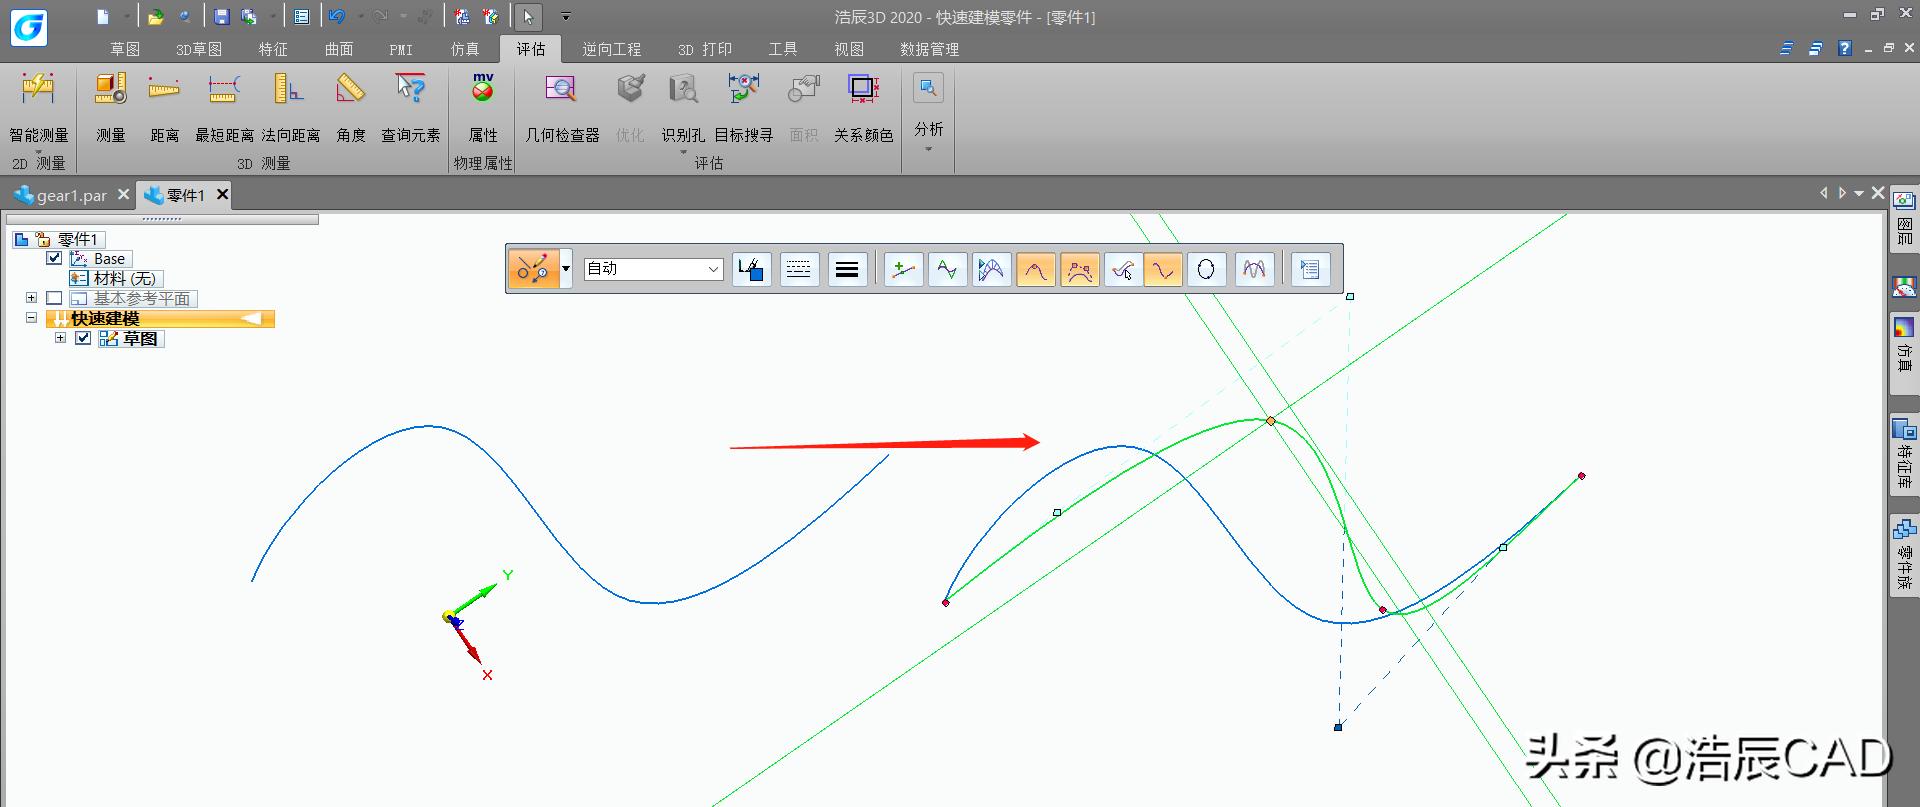The width and height of the screenshot is (1920, 807).
Task: Click the curve tool icon on command bar
Action: point(533,269)
